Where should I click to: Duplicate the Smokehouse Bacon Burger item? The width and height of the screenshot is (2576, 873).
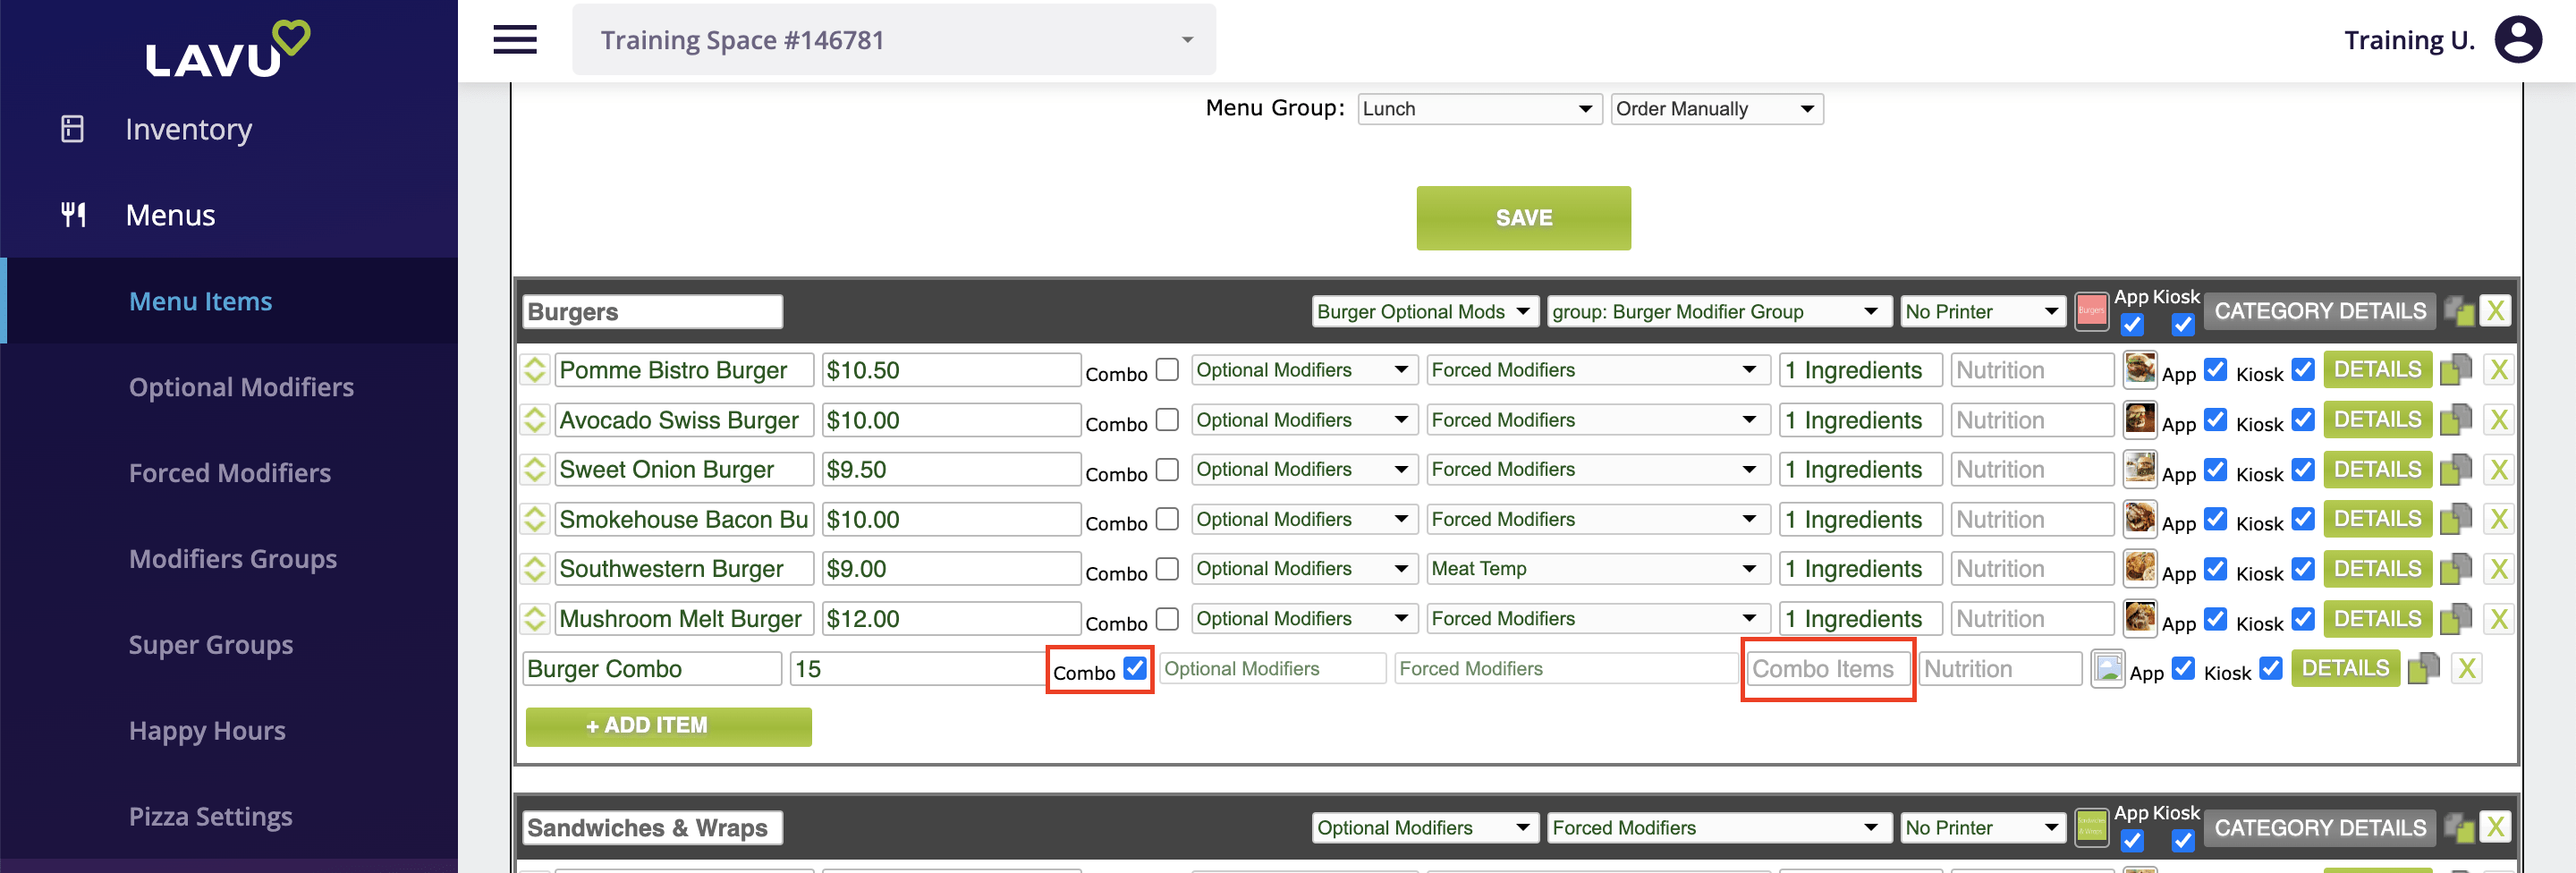point(2455,519)
